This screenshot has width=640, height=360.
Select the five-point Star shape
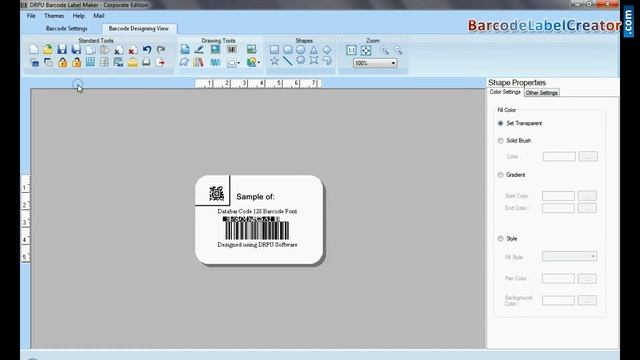pyautogui.click(x=274, y=61)
